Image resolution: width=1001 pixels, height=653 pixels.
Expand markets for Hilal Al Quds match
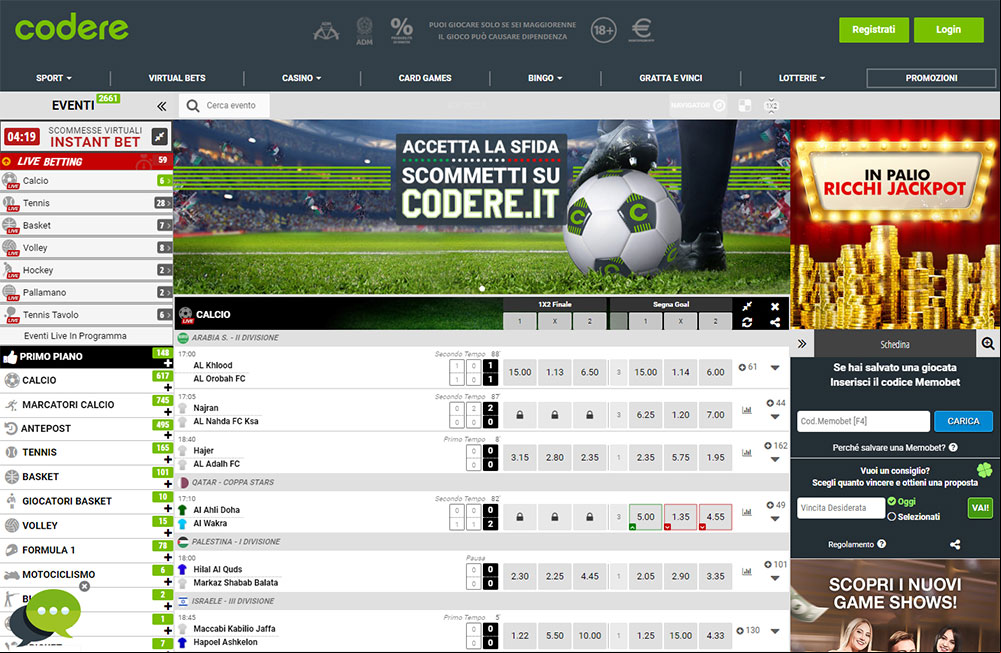775,578
